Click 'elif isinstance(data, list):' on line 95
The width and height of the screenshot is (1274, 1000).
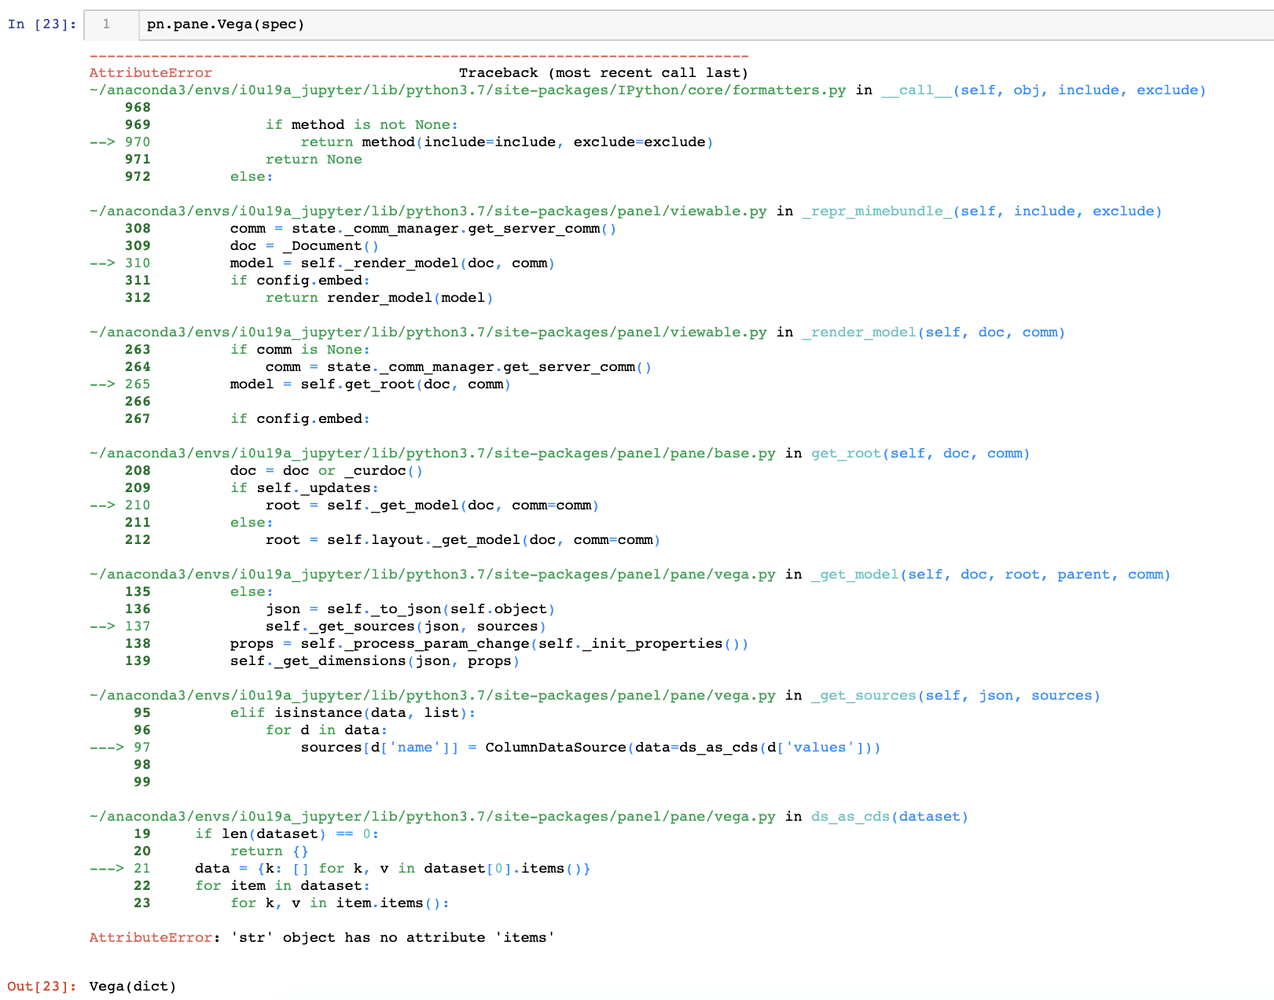tap(353, 713)
